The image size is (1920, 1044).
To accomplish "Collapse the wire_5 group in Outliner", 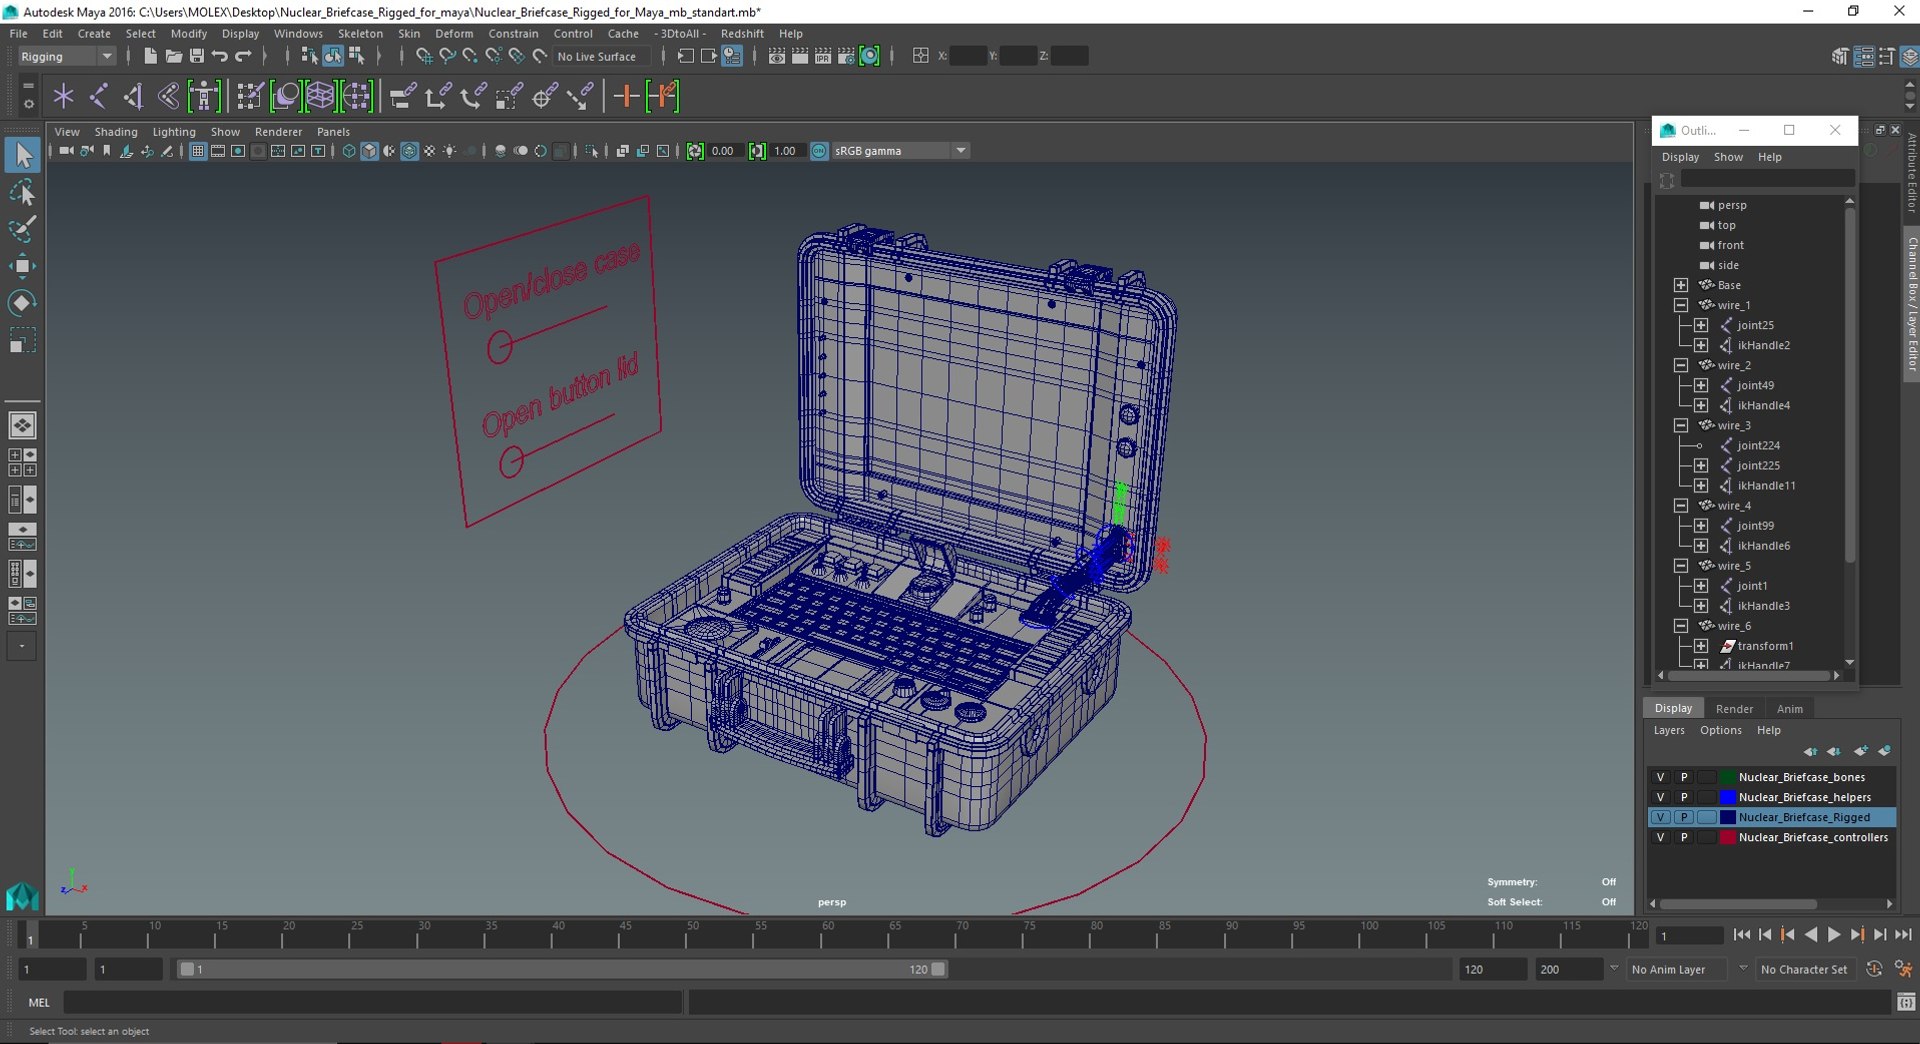I will 1681,566.
